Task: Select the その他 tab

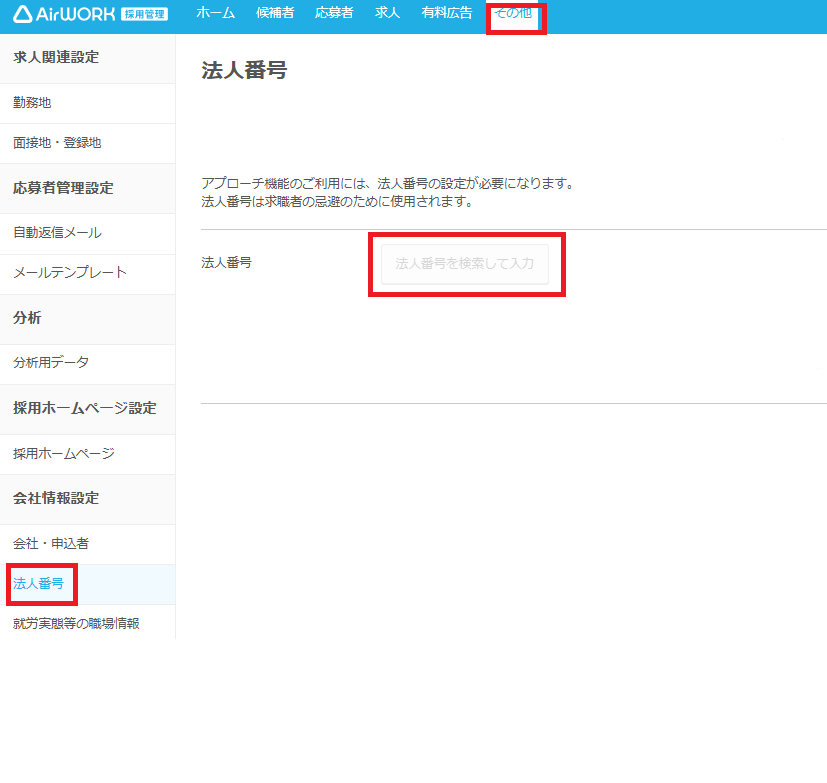Action: tap(513, 13)
